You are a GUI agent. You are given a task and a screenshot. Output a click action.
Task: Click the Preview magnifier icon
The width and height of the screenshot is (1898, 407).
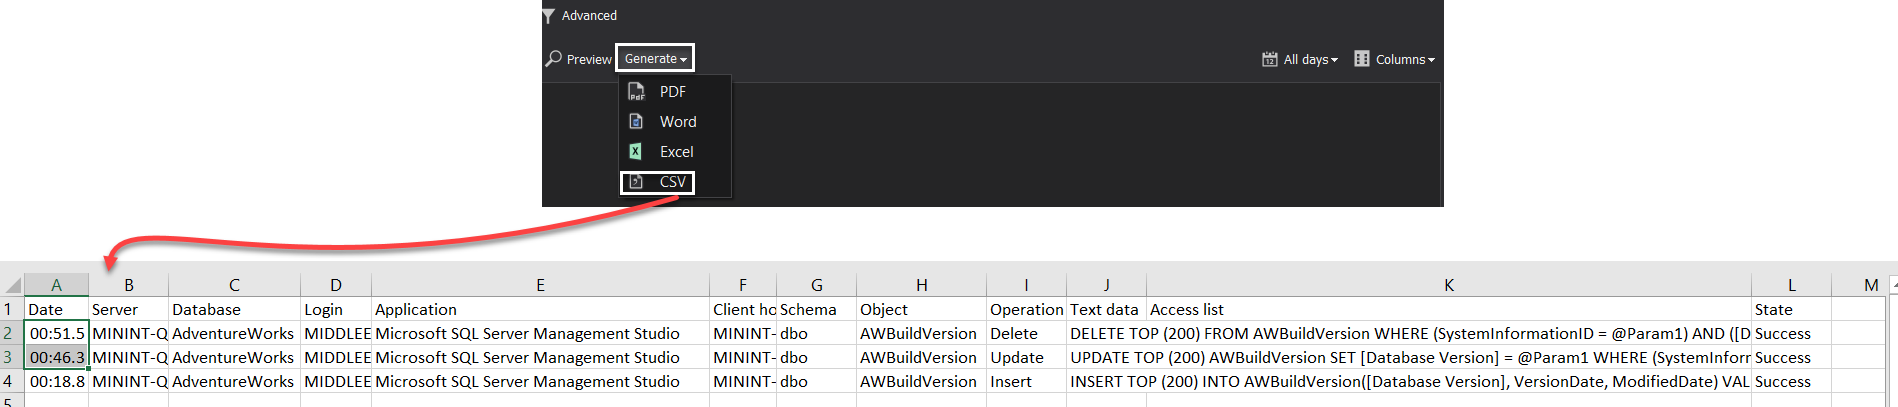[x=553, y=59]
